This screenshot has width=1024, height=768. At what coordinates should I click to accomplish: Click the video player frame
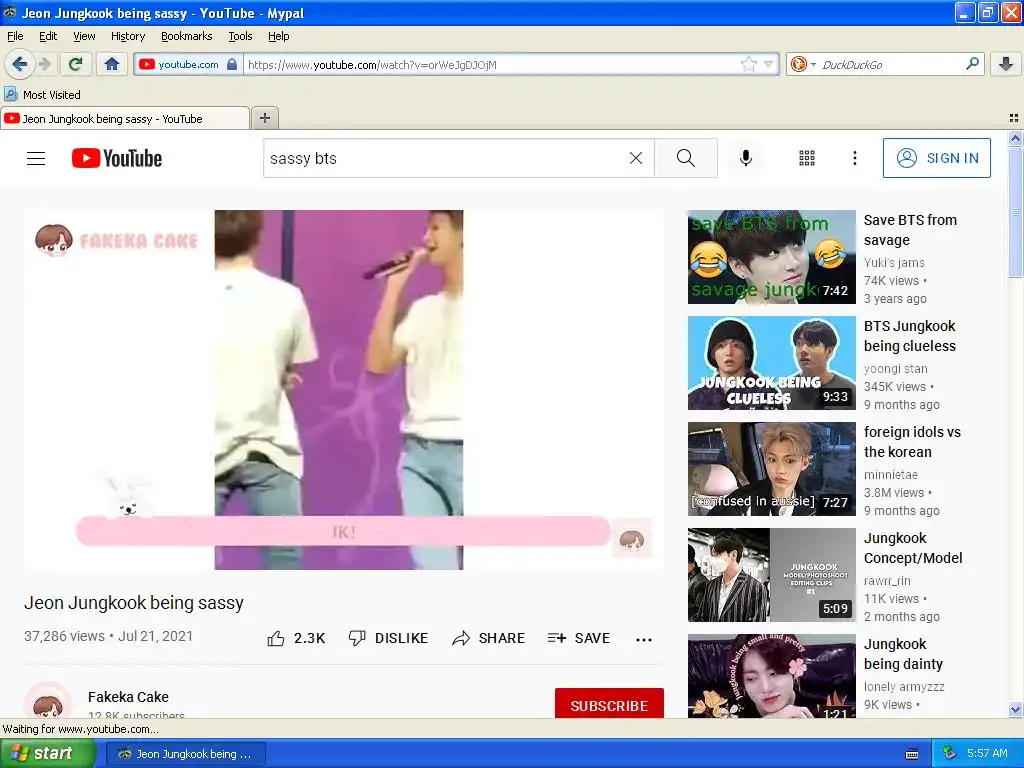(x=344, y=390)
